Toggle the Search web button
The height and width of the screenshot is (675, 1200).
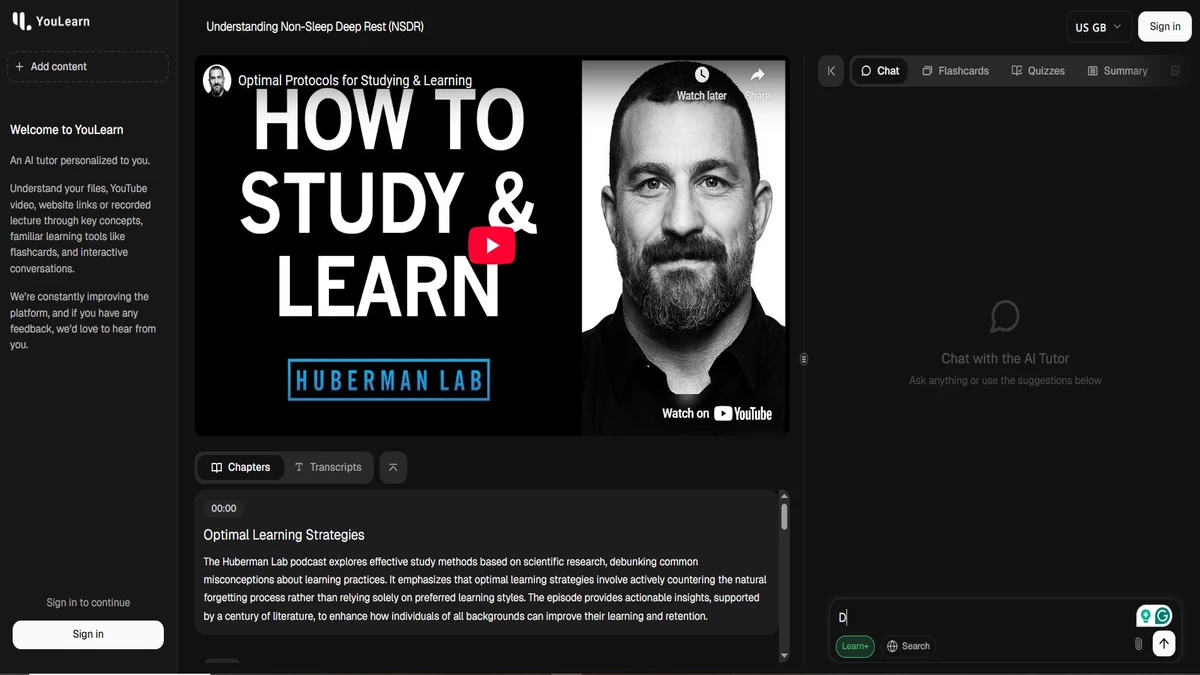(908, 646)
